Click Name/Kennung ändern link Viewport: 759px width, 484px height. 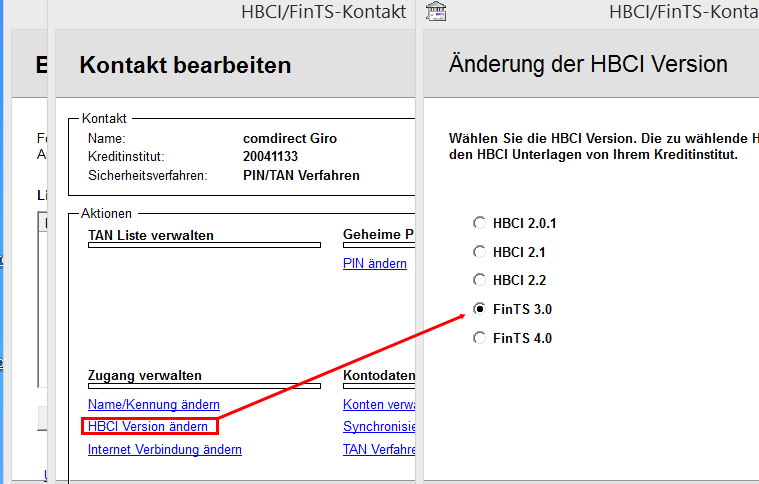click(x=153, y=404)
